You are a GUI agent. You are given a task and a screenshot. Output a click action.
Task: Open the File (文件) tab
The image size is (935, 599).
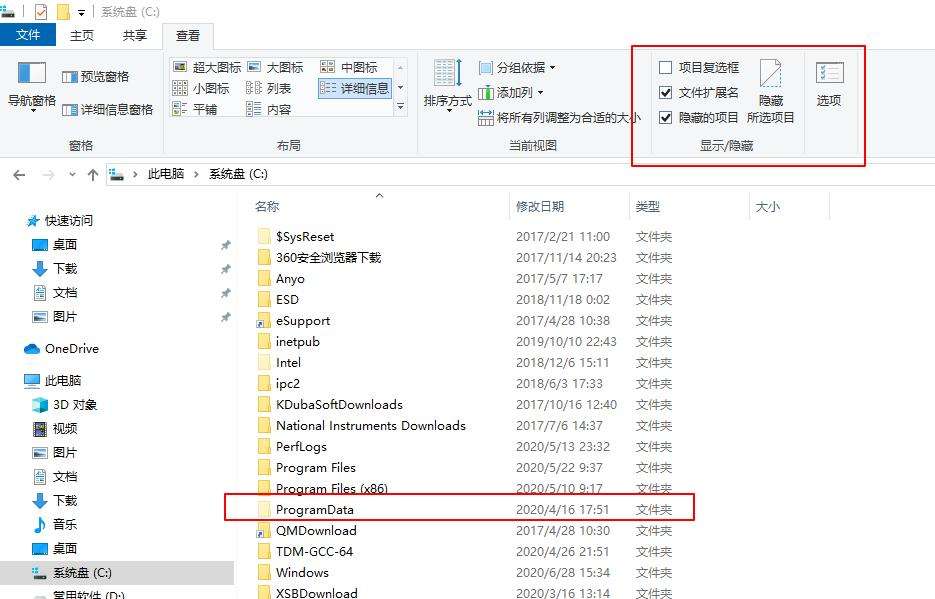28,35
